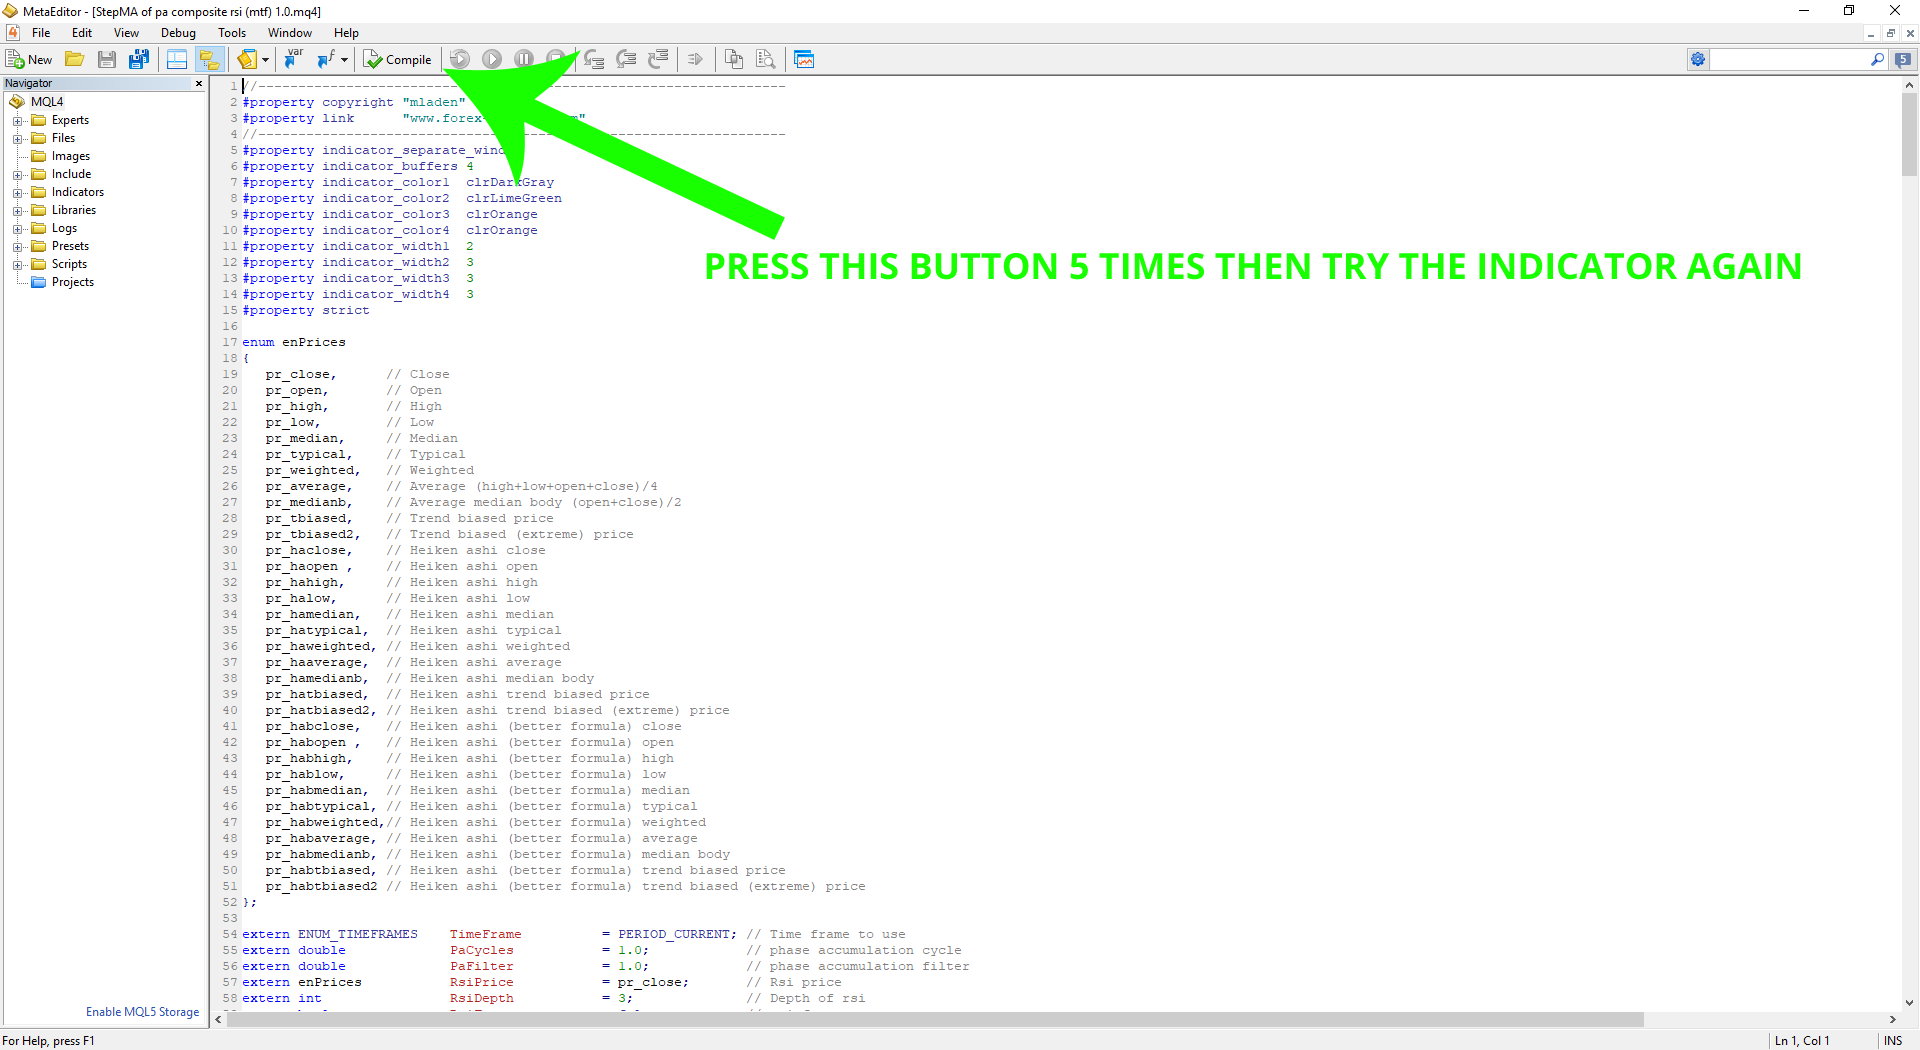This screenshot has height=1050, width=1920.
Task: Click the MetaEditor app icon in the title bar
Action: pyautogui.click(x=11, y=11)
